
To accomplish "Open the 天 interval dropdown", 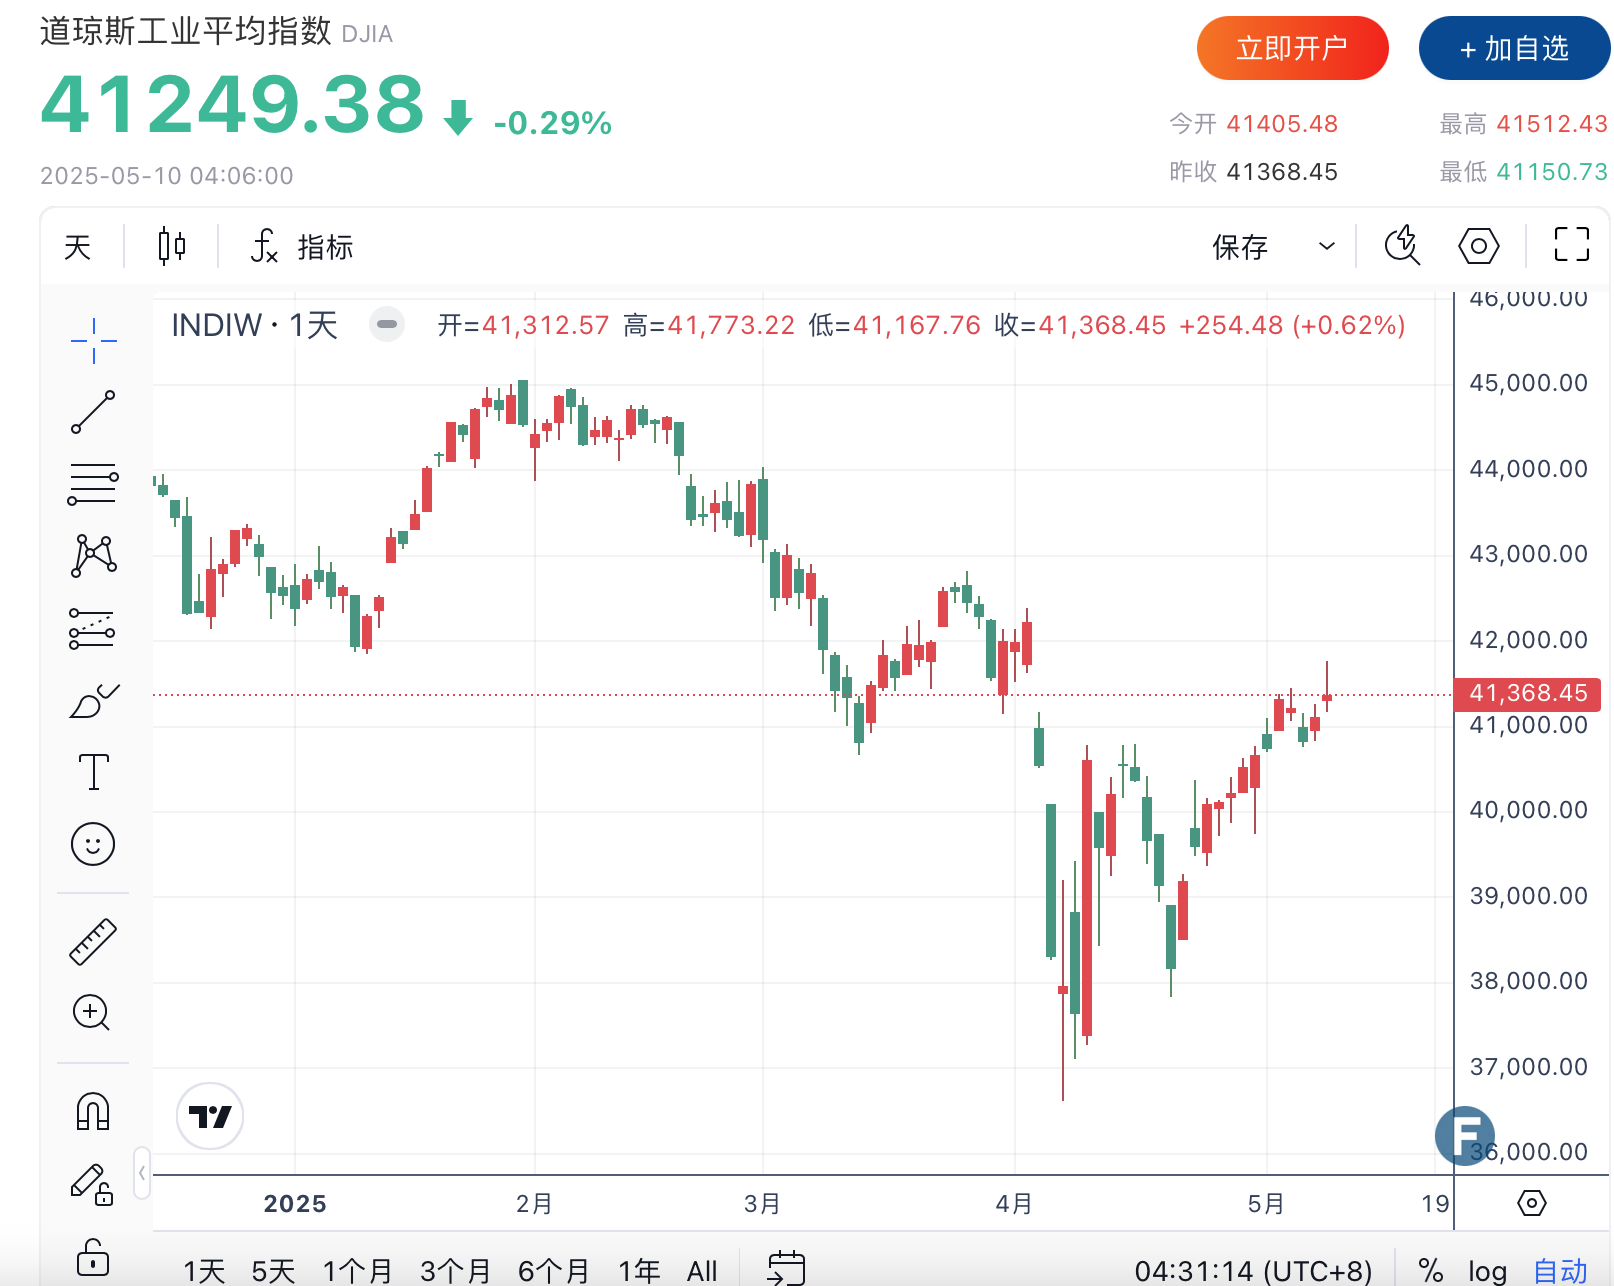I will pyautogui.click(x=78, y=246).
